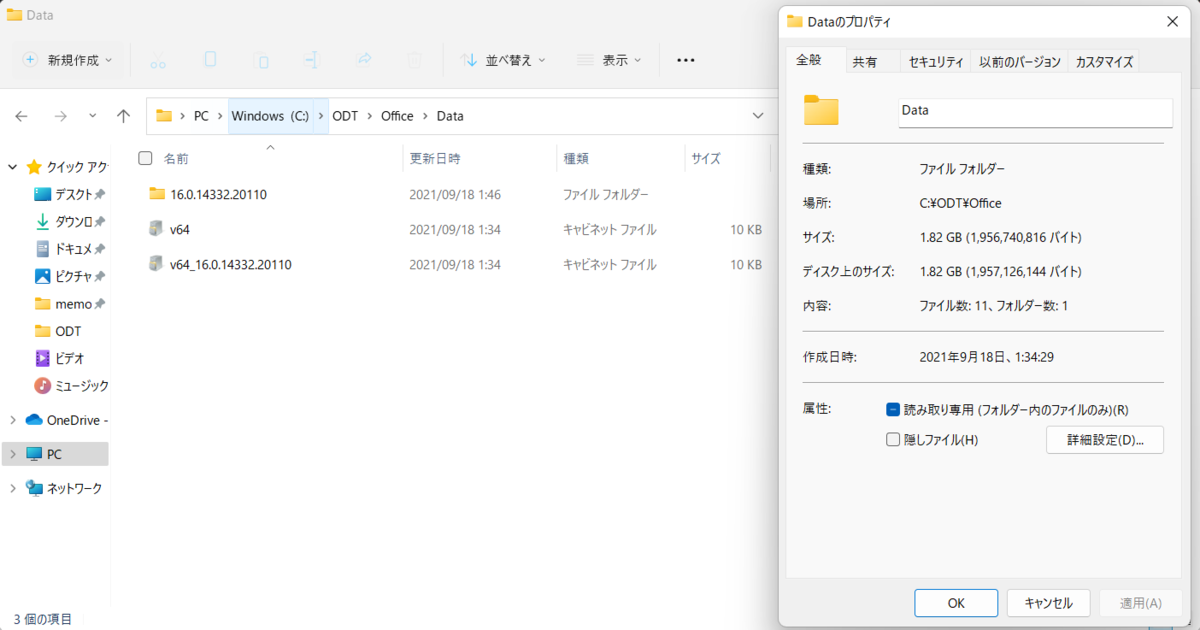This screenshot has width=1200, height=630.
Task: Click the Cut scissors icon in toolbar
Action: [158, 60]
